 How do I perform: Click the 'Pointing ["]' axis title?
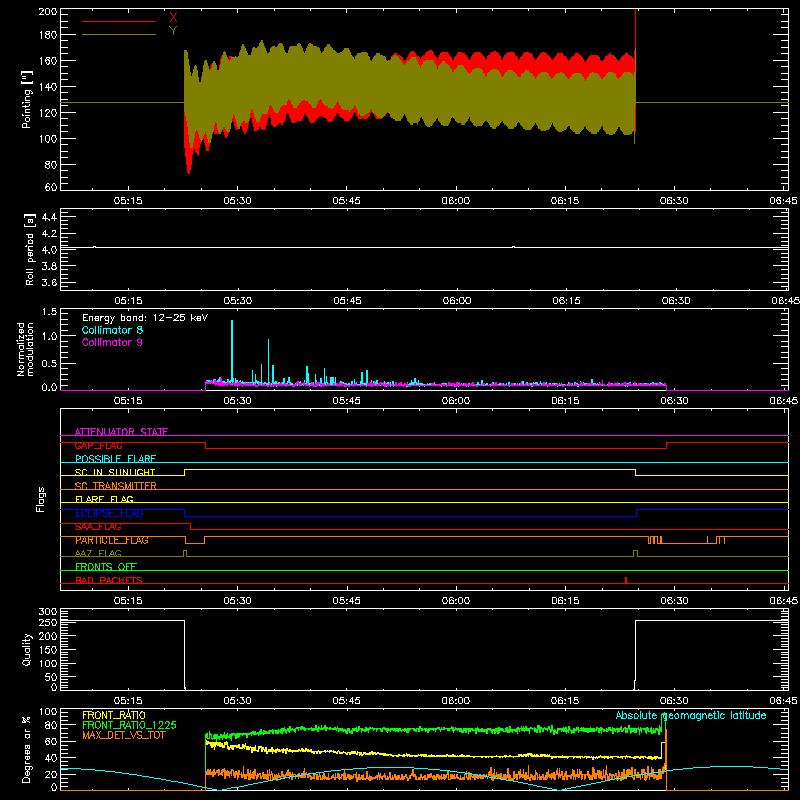pyautogui.click(x=27, y=99)
